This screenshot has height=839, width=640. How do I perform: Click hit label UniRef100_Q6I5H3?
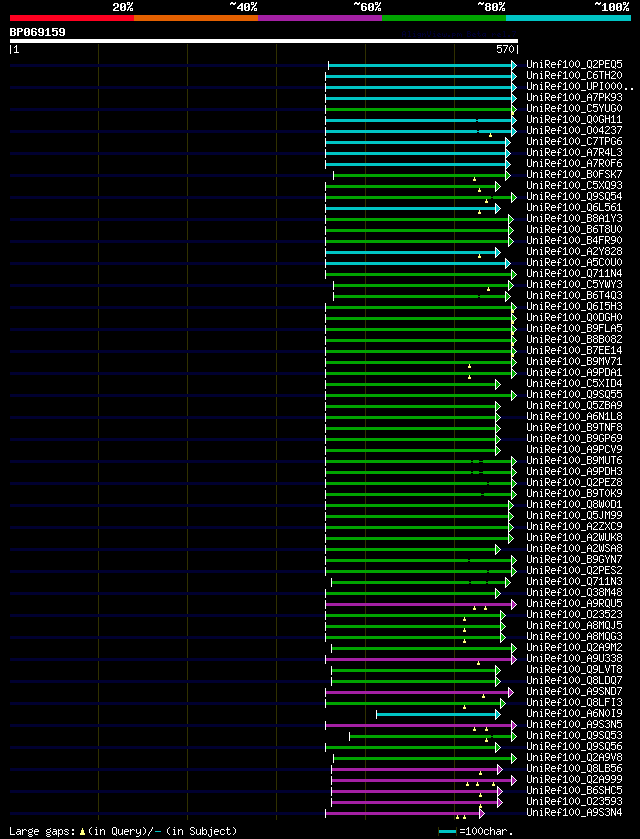[x=574, y=307]
